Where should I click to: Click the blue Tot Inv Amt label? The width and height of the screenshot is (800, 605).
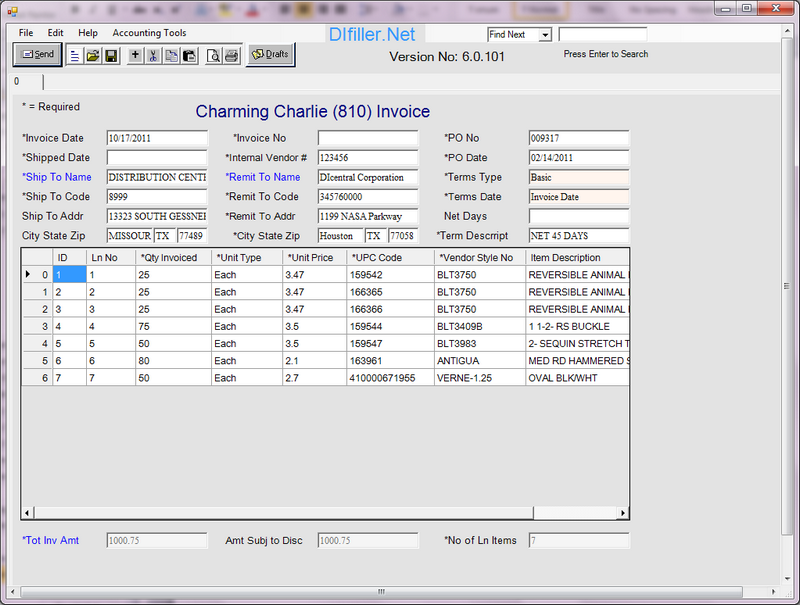51,540
